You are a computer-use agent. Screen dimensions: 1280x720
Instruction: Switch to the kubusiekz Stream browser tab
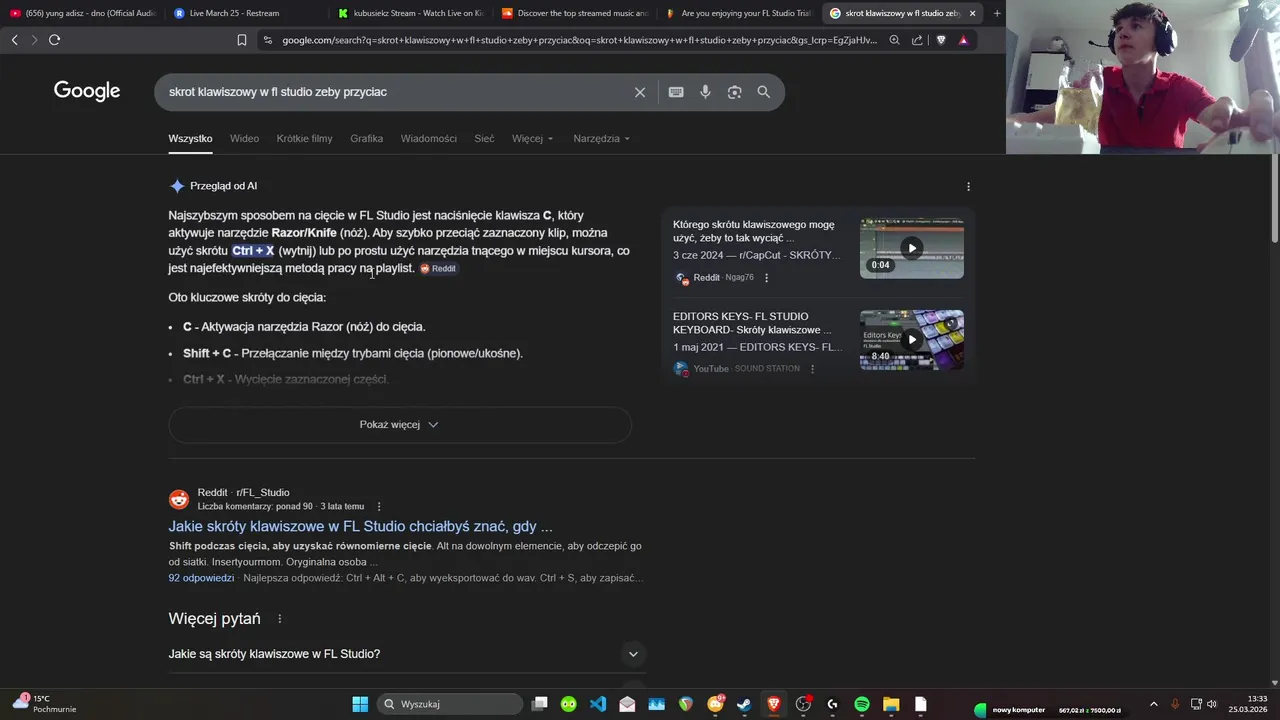coord(409,13)
